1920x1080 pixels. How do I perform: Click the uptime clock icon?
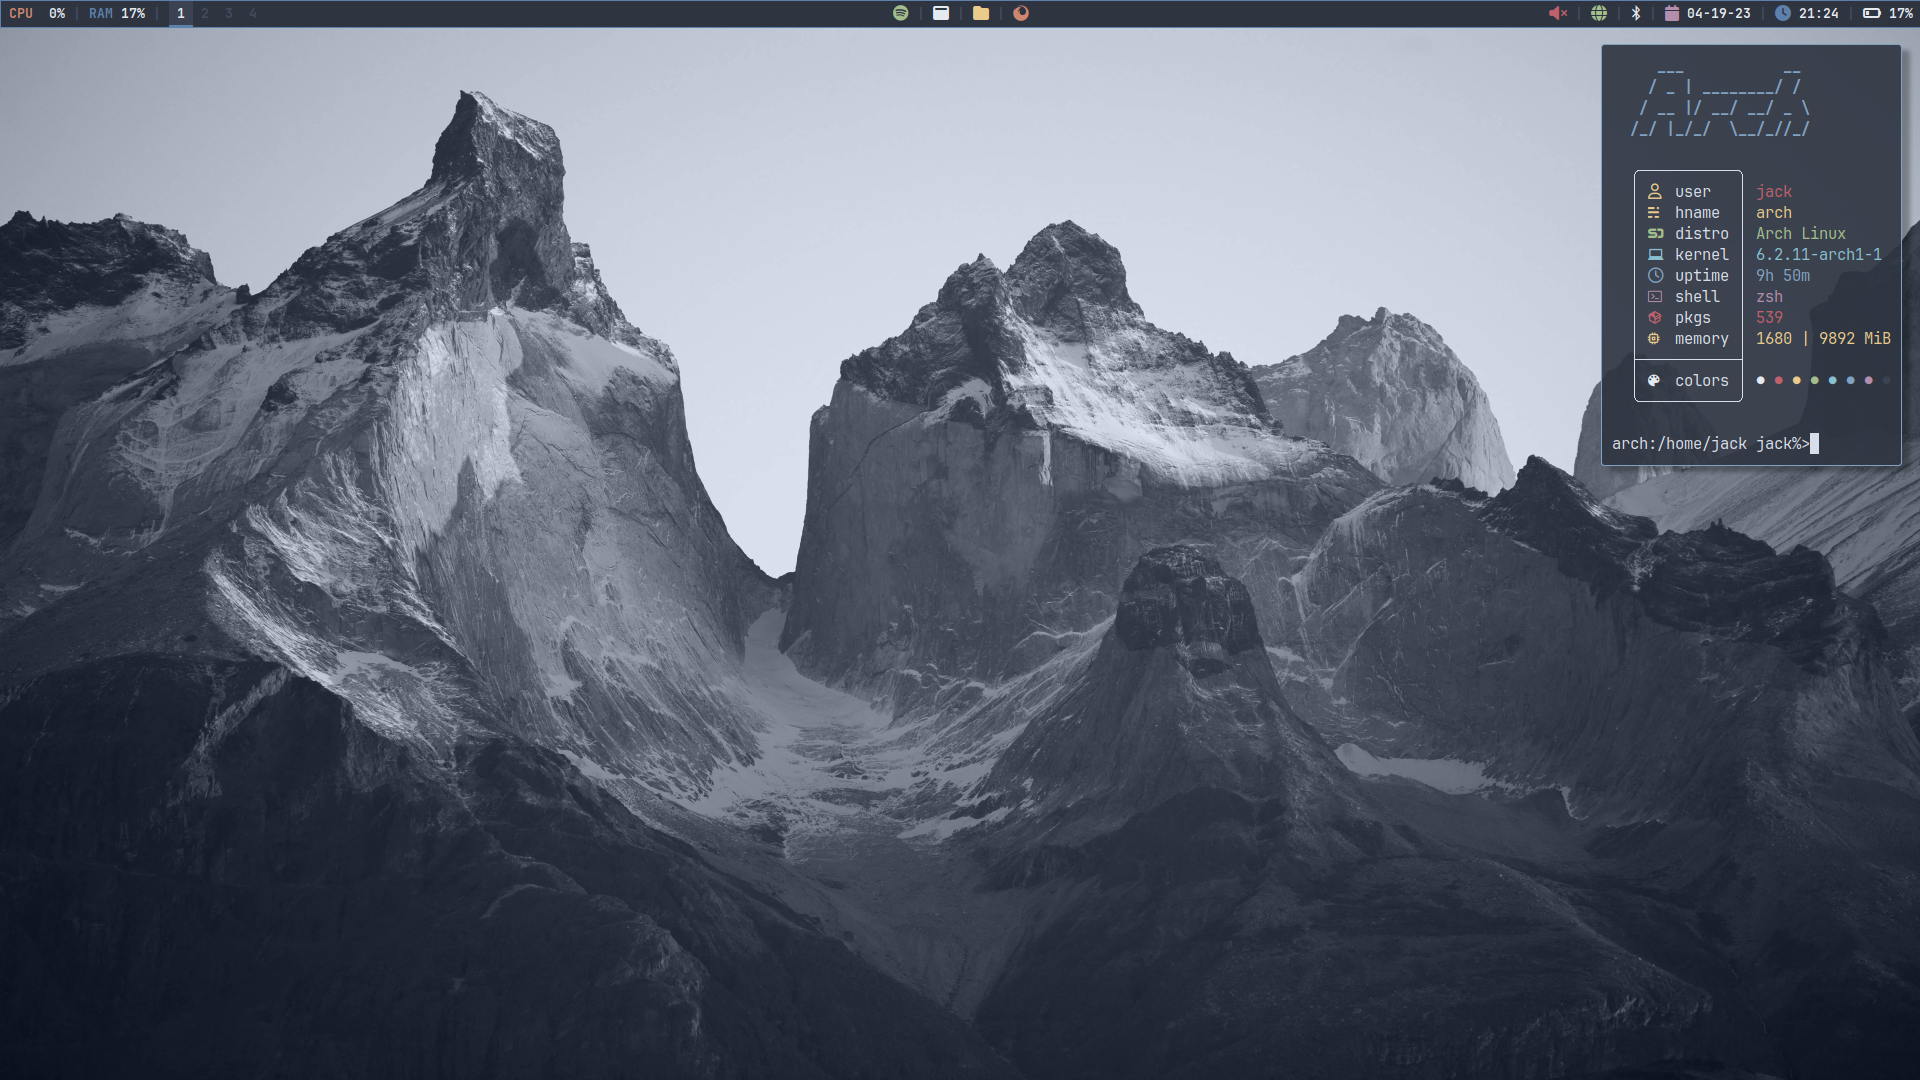tap(1655, 275)
